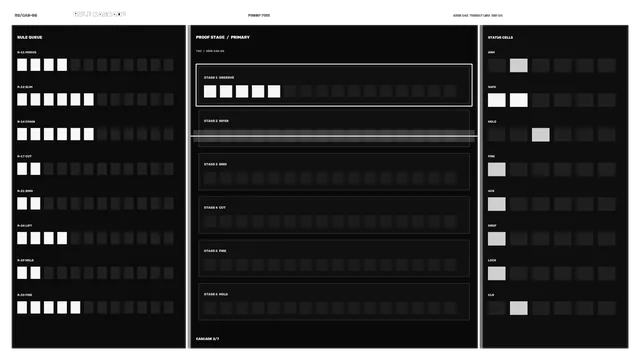Click the Status Cells panel heading
The width and height of the screenshot is (640, 360).
pos(500,38)
